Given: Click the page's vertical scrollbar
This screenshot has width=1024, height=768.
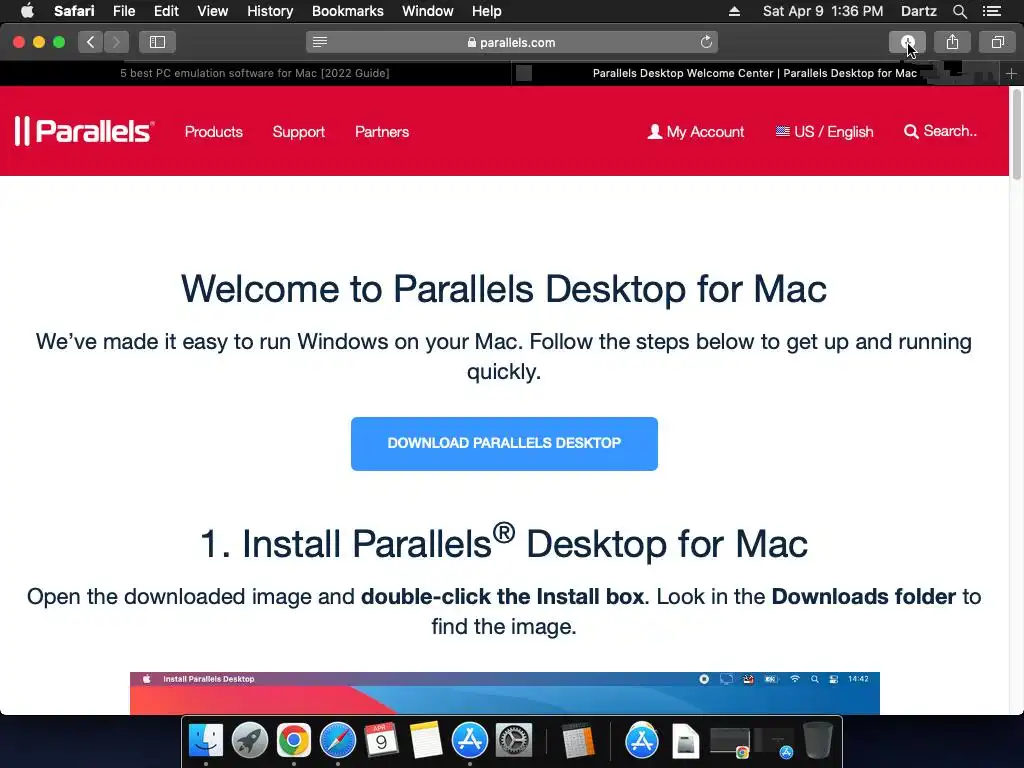Looking at the screenshot, I should (1016, 134).
